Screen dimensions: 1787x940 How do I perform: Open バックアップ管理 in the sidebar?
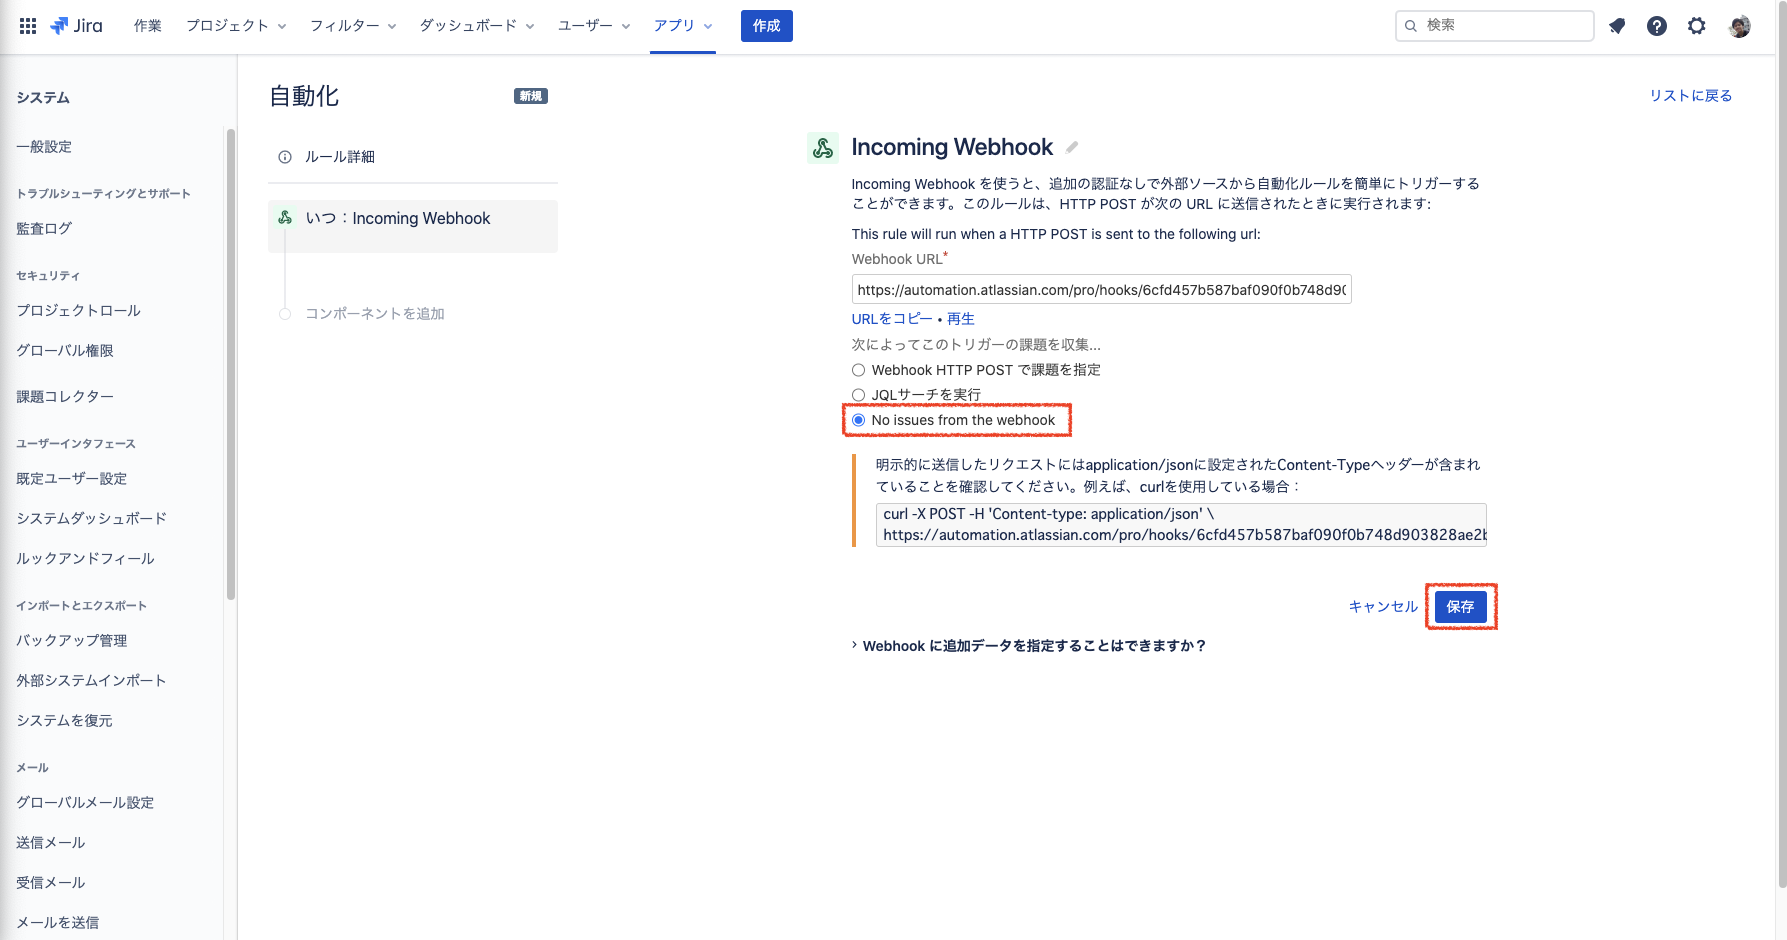point(72,641)
